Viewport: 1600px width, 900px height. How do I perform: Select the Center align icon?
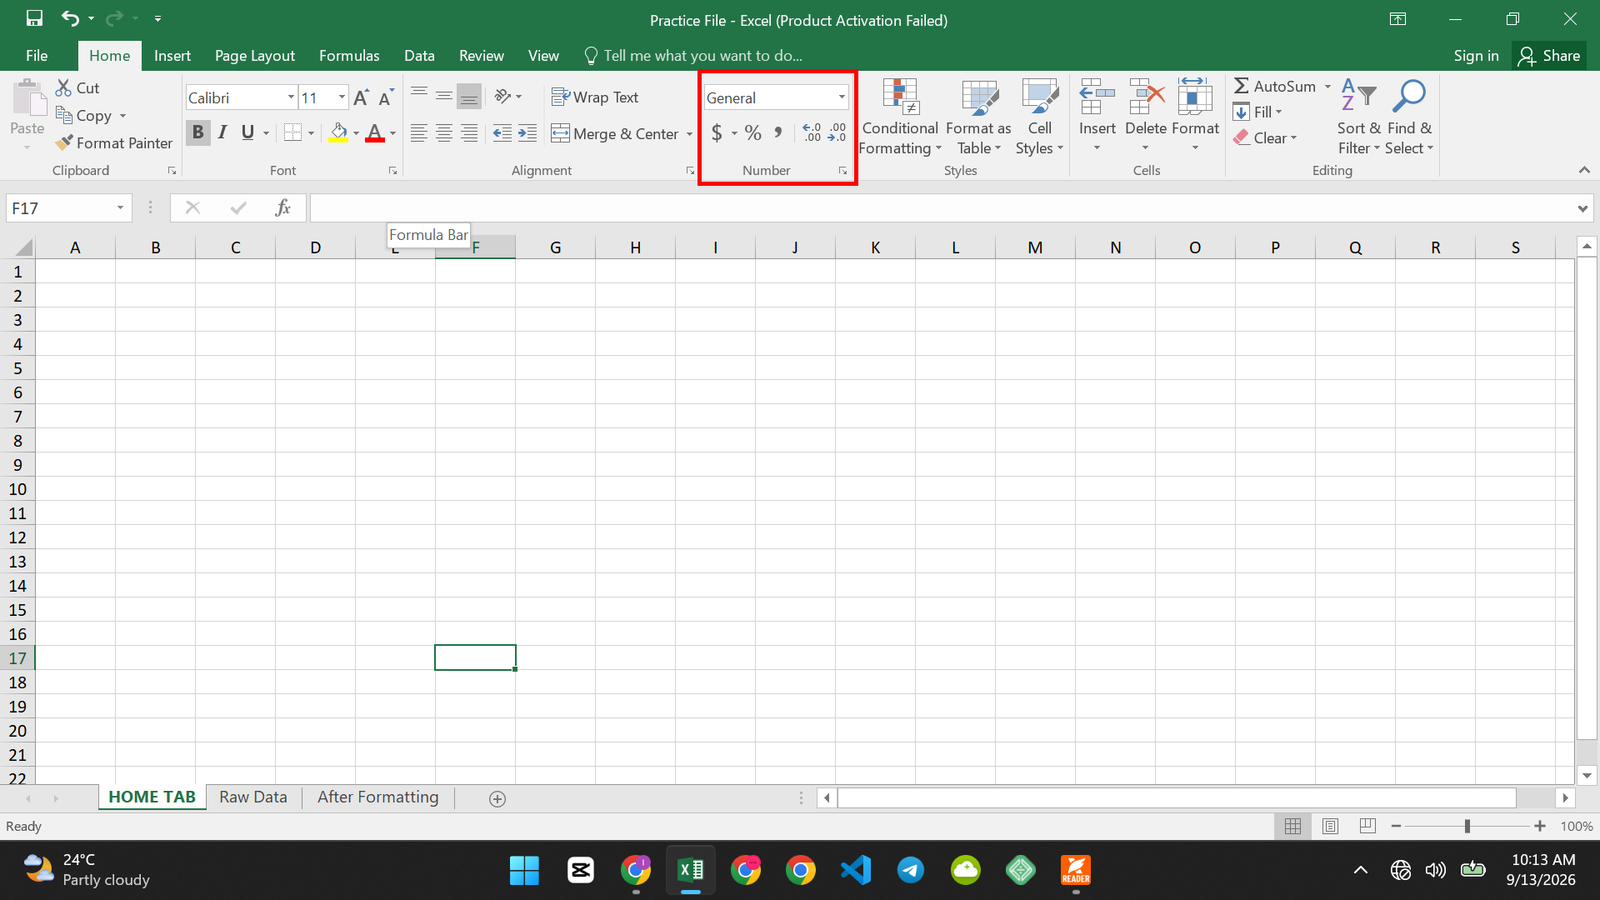[444, 133]
